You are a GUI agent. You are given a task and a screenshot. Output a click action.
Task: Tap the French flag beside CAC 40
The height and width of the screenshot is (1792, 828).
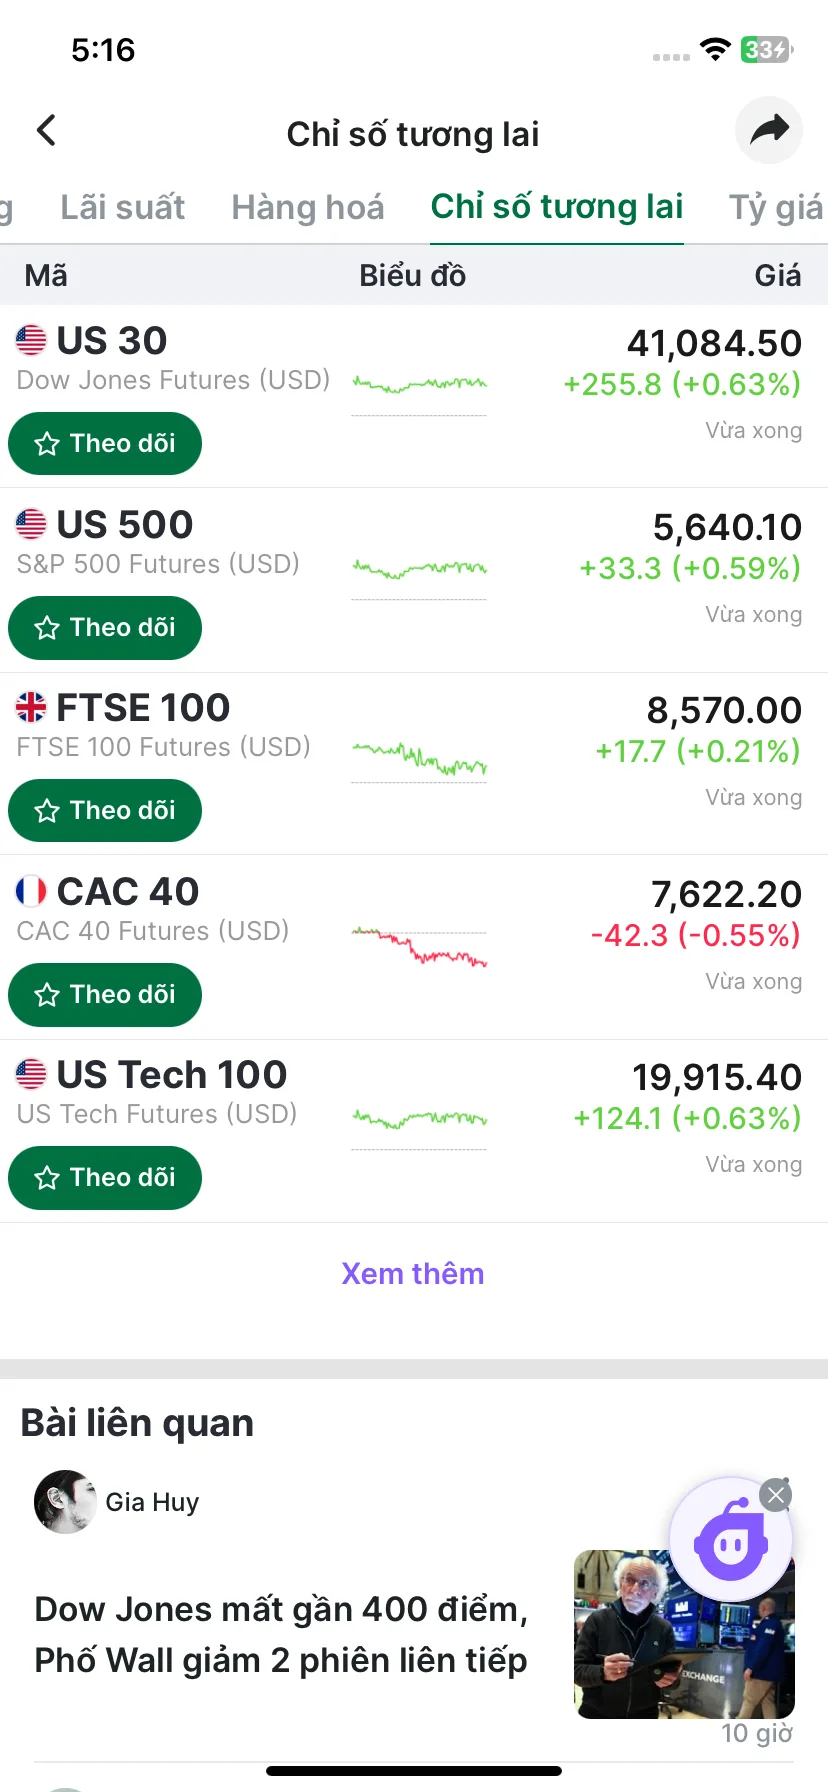31,891
